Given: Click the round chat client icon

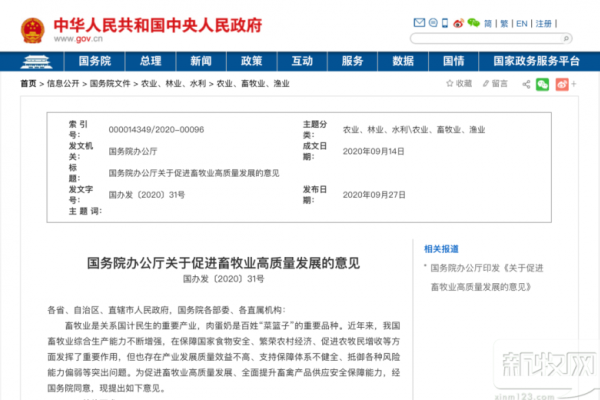Looking at the screenshot, I should tap(433, 23).
